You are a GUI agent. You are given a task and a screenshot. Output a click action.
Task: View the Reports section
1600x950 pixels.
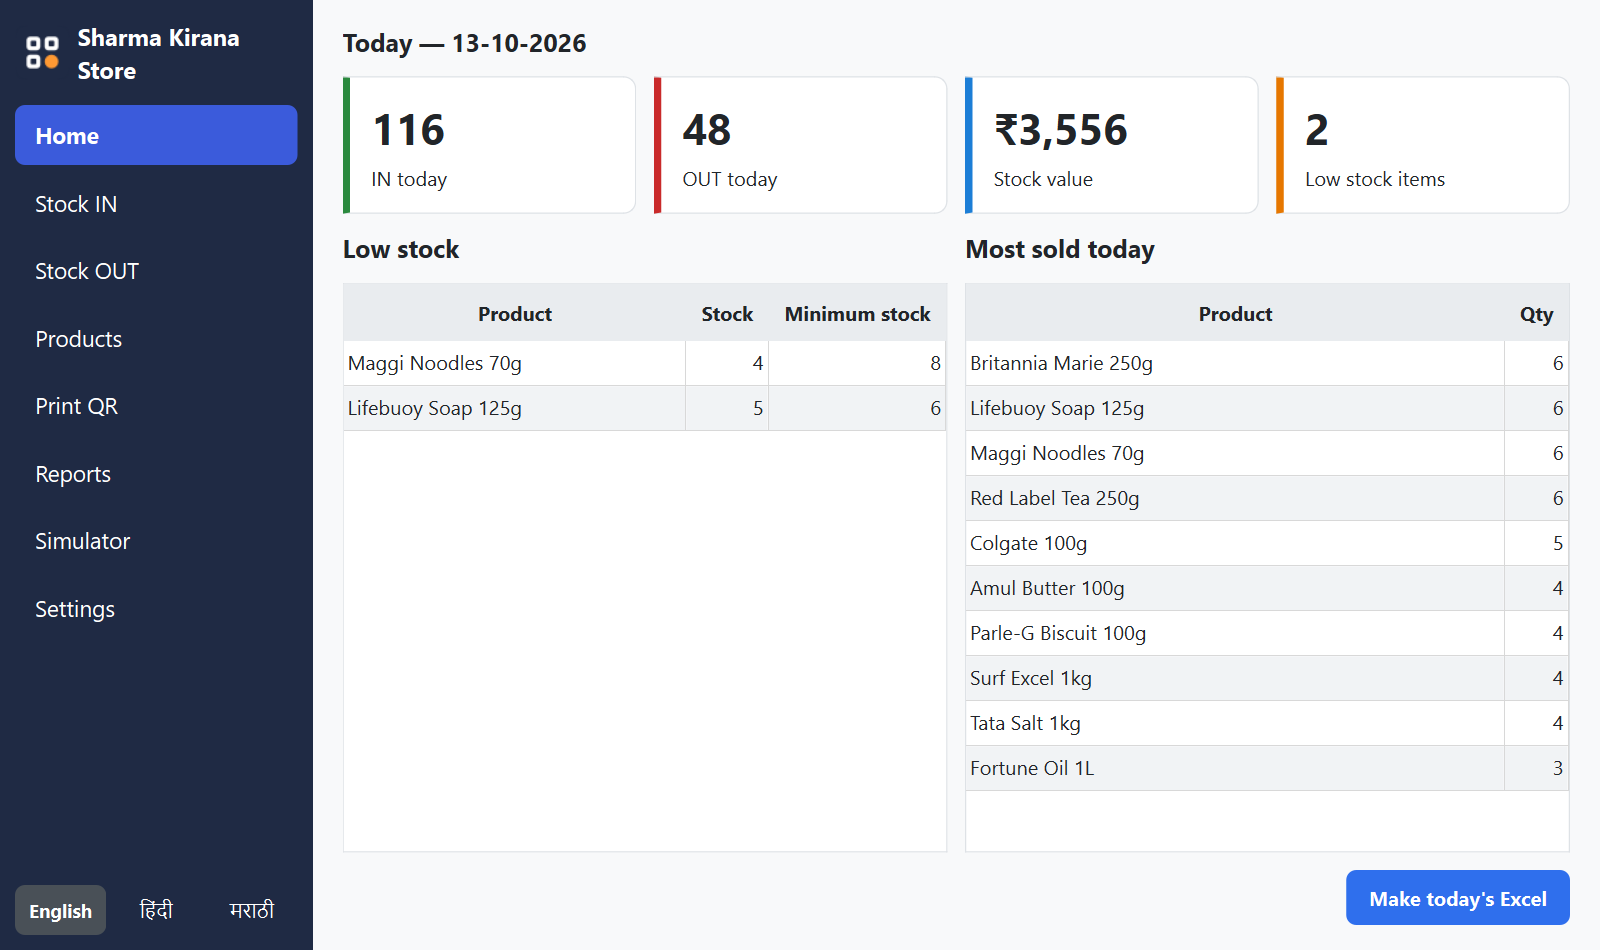tap(156, 474)
